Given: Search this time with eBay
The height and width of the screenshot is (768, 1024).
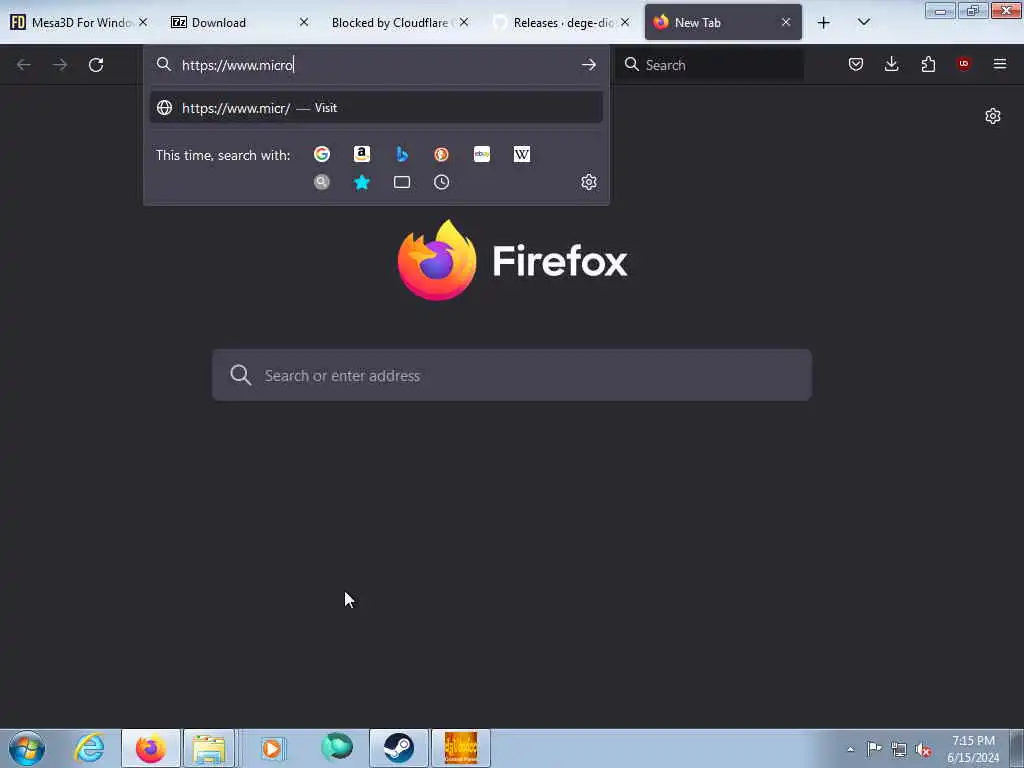Looking at the screenshot, I should click(482, 154).
